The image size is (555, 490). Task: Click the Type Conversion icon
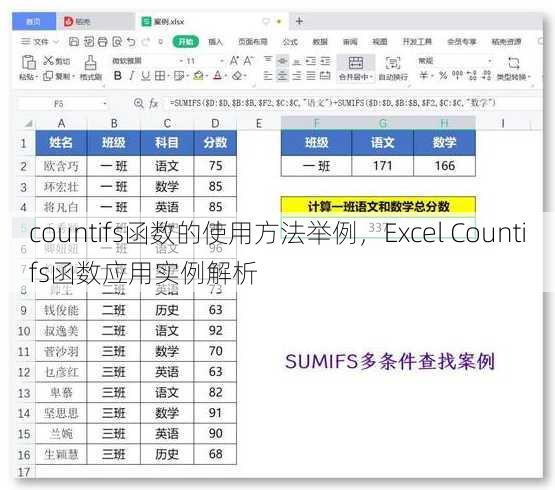(514, 63)
